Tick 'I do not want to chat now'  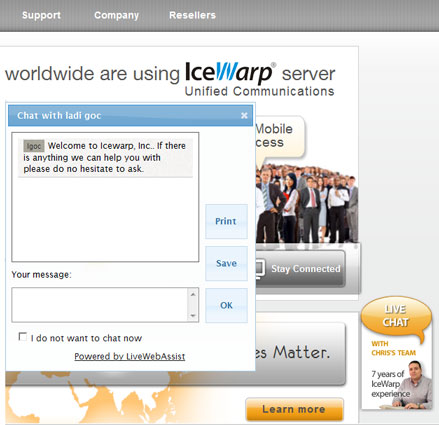tap(23, 337)
